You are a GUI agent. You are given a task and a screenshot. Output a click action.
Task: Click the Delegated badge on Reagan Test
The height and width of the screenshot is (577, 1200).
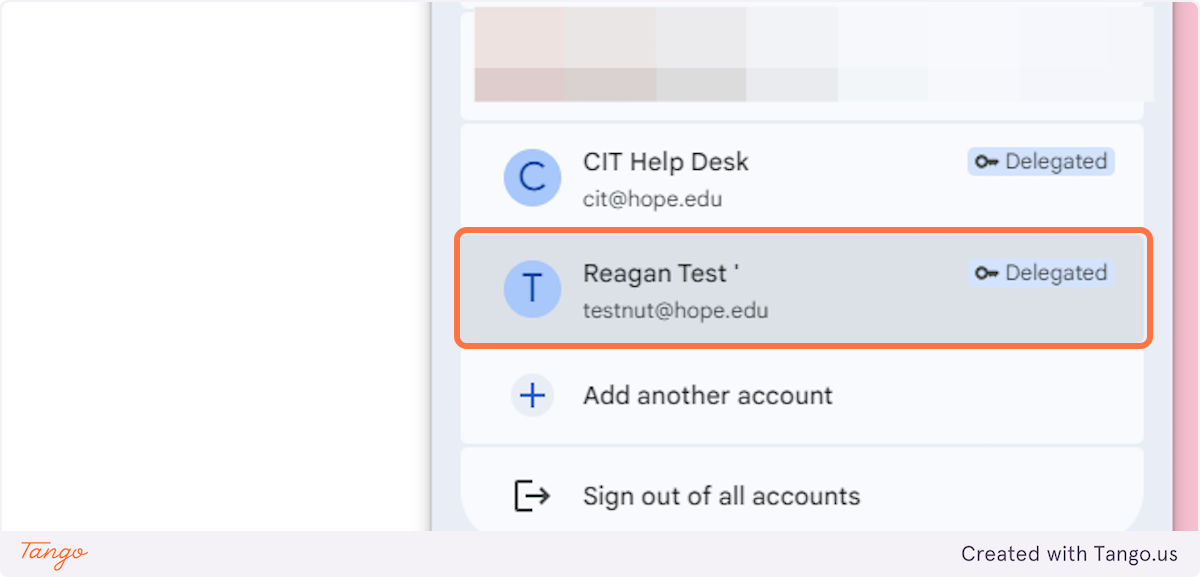tap(1041, 273)
